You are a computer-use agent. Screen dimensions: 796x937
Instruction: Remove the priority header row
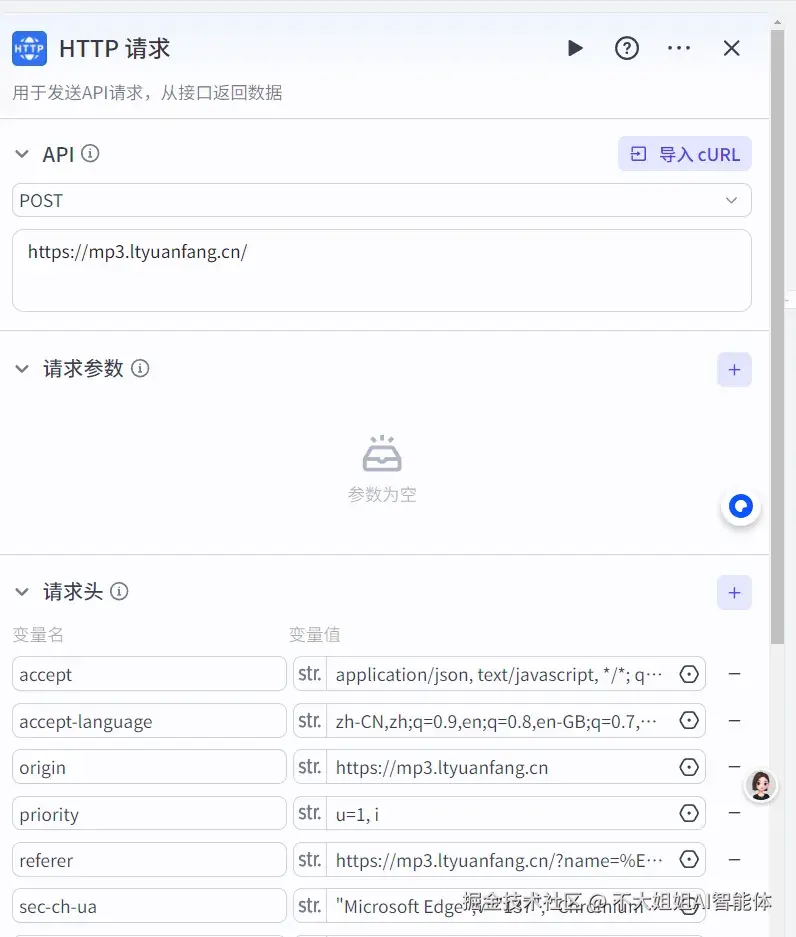click(734, 813)
